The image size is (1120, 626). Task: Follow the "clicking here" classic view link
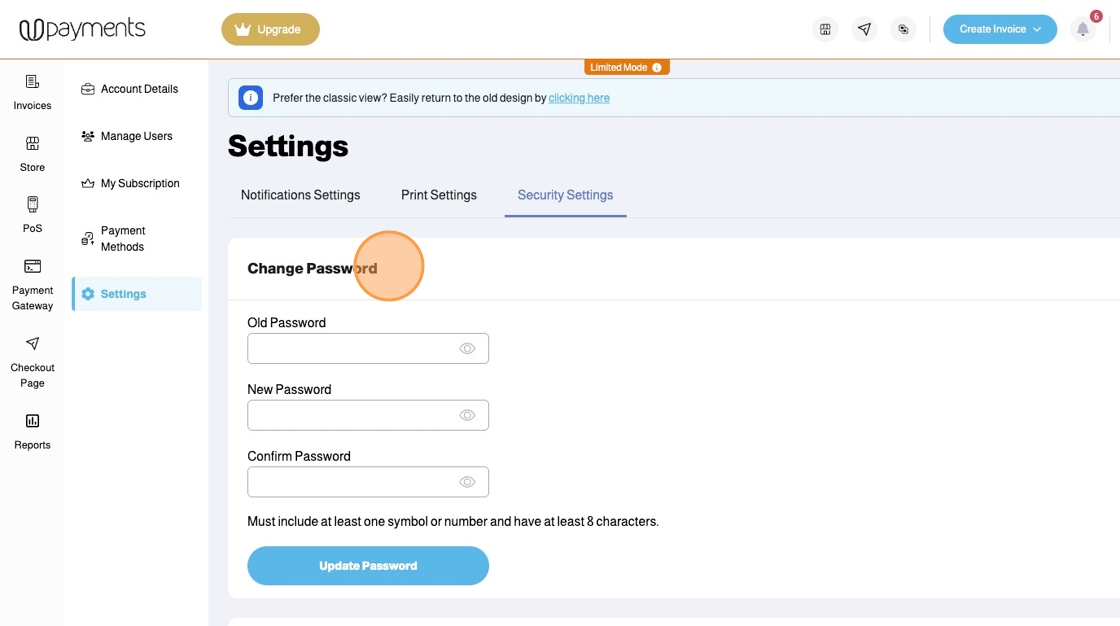click(x=579, y=98)
